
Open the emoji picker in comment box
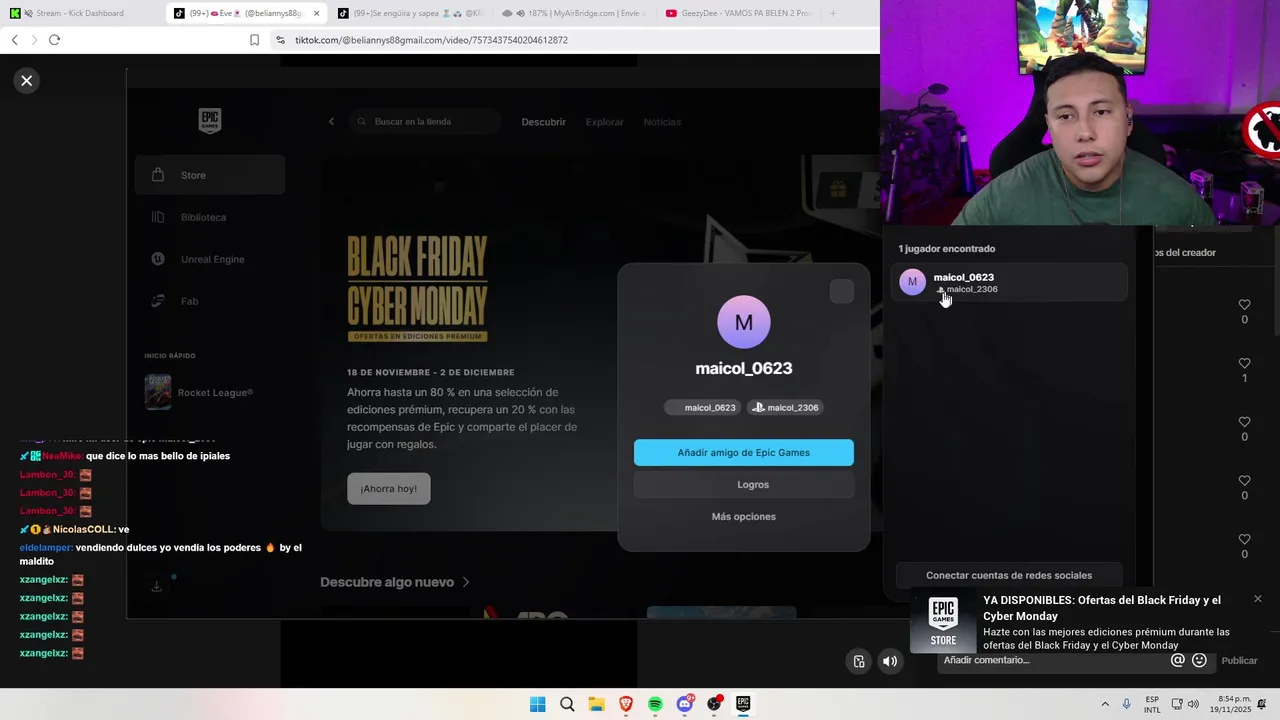click(x=1199, y=660)
